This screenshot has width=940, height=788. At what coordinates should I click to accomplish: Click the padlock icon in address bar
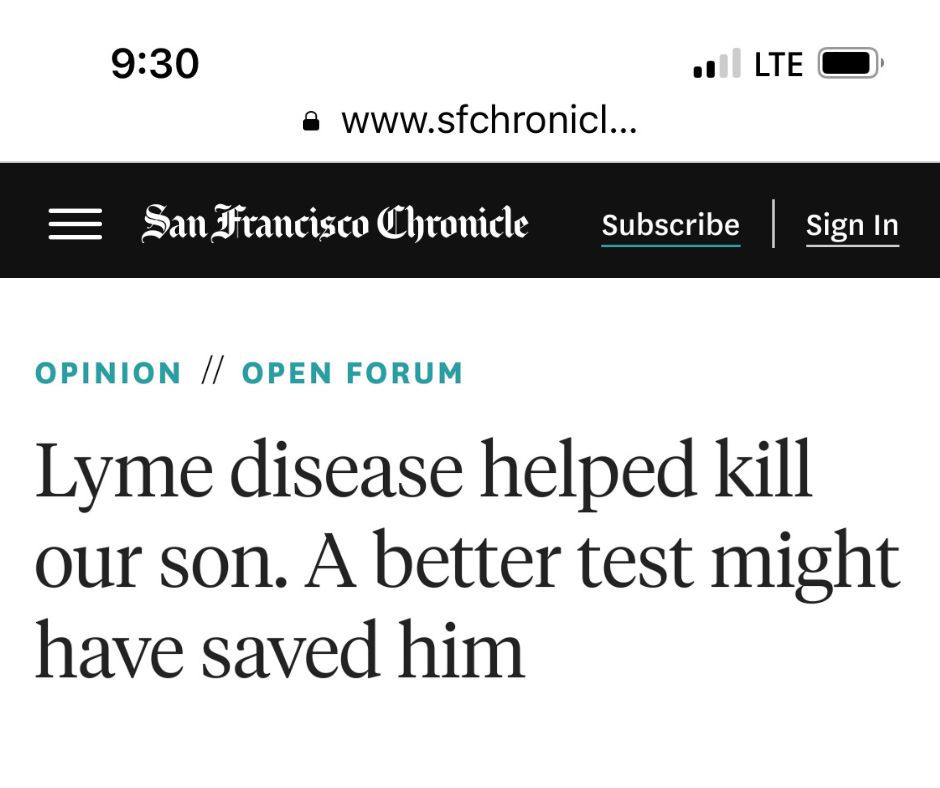click(x=311, y=122)
